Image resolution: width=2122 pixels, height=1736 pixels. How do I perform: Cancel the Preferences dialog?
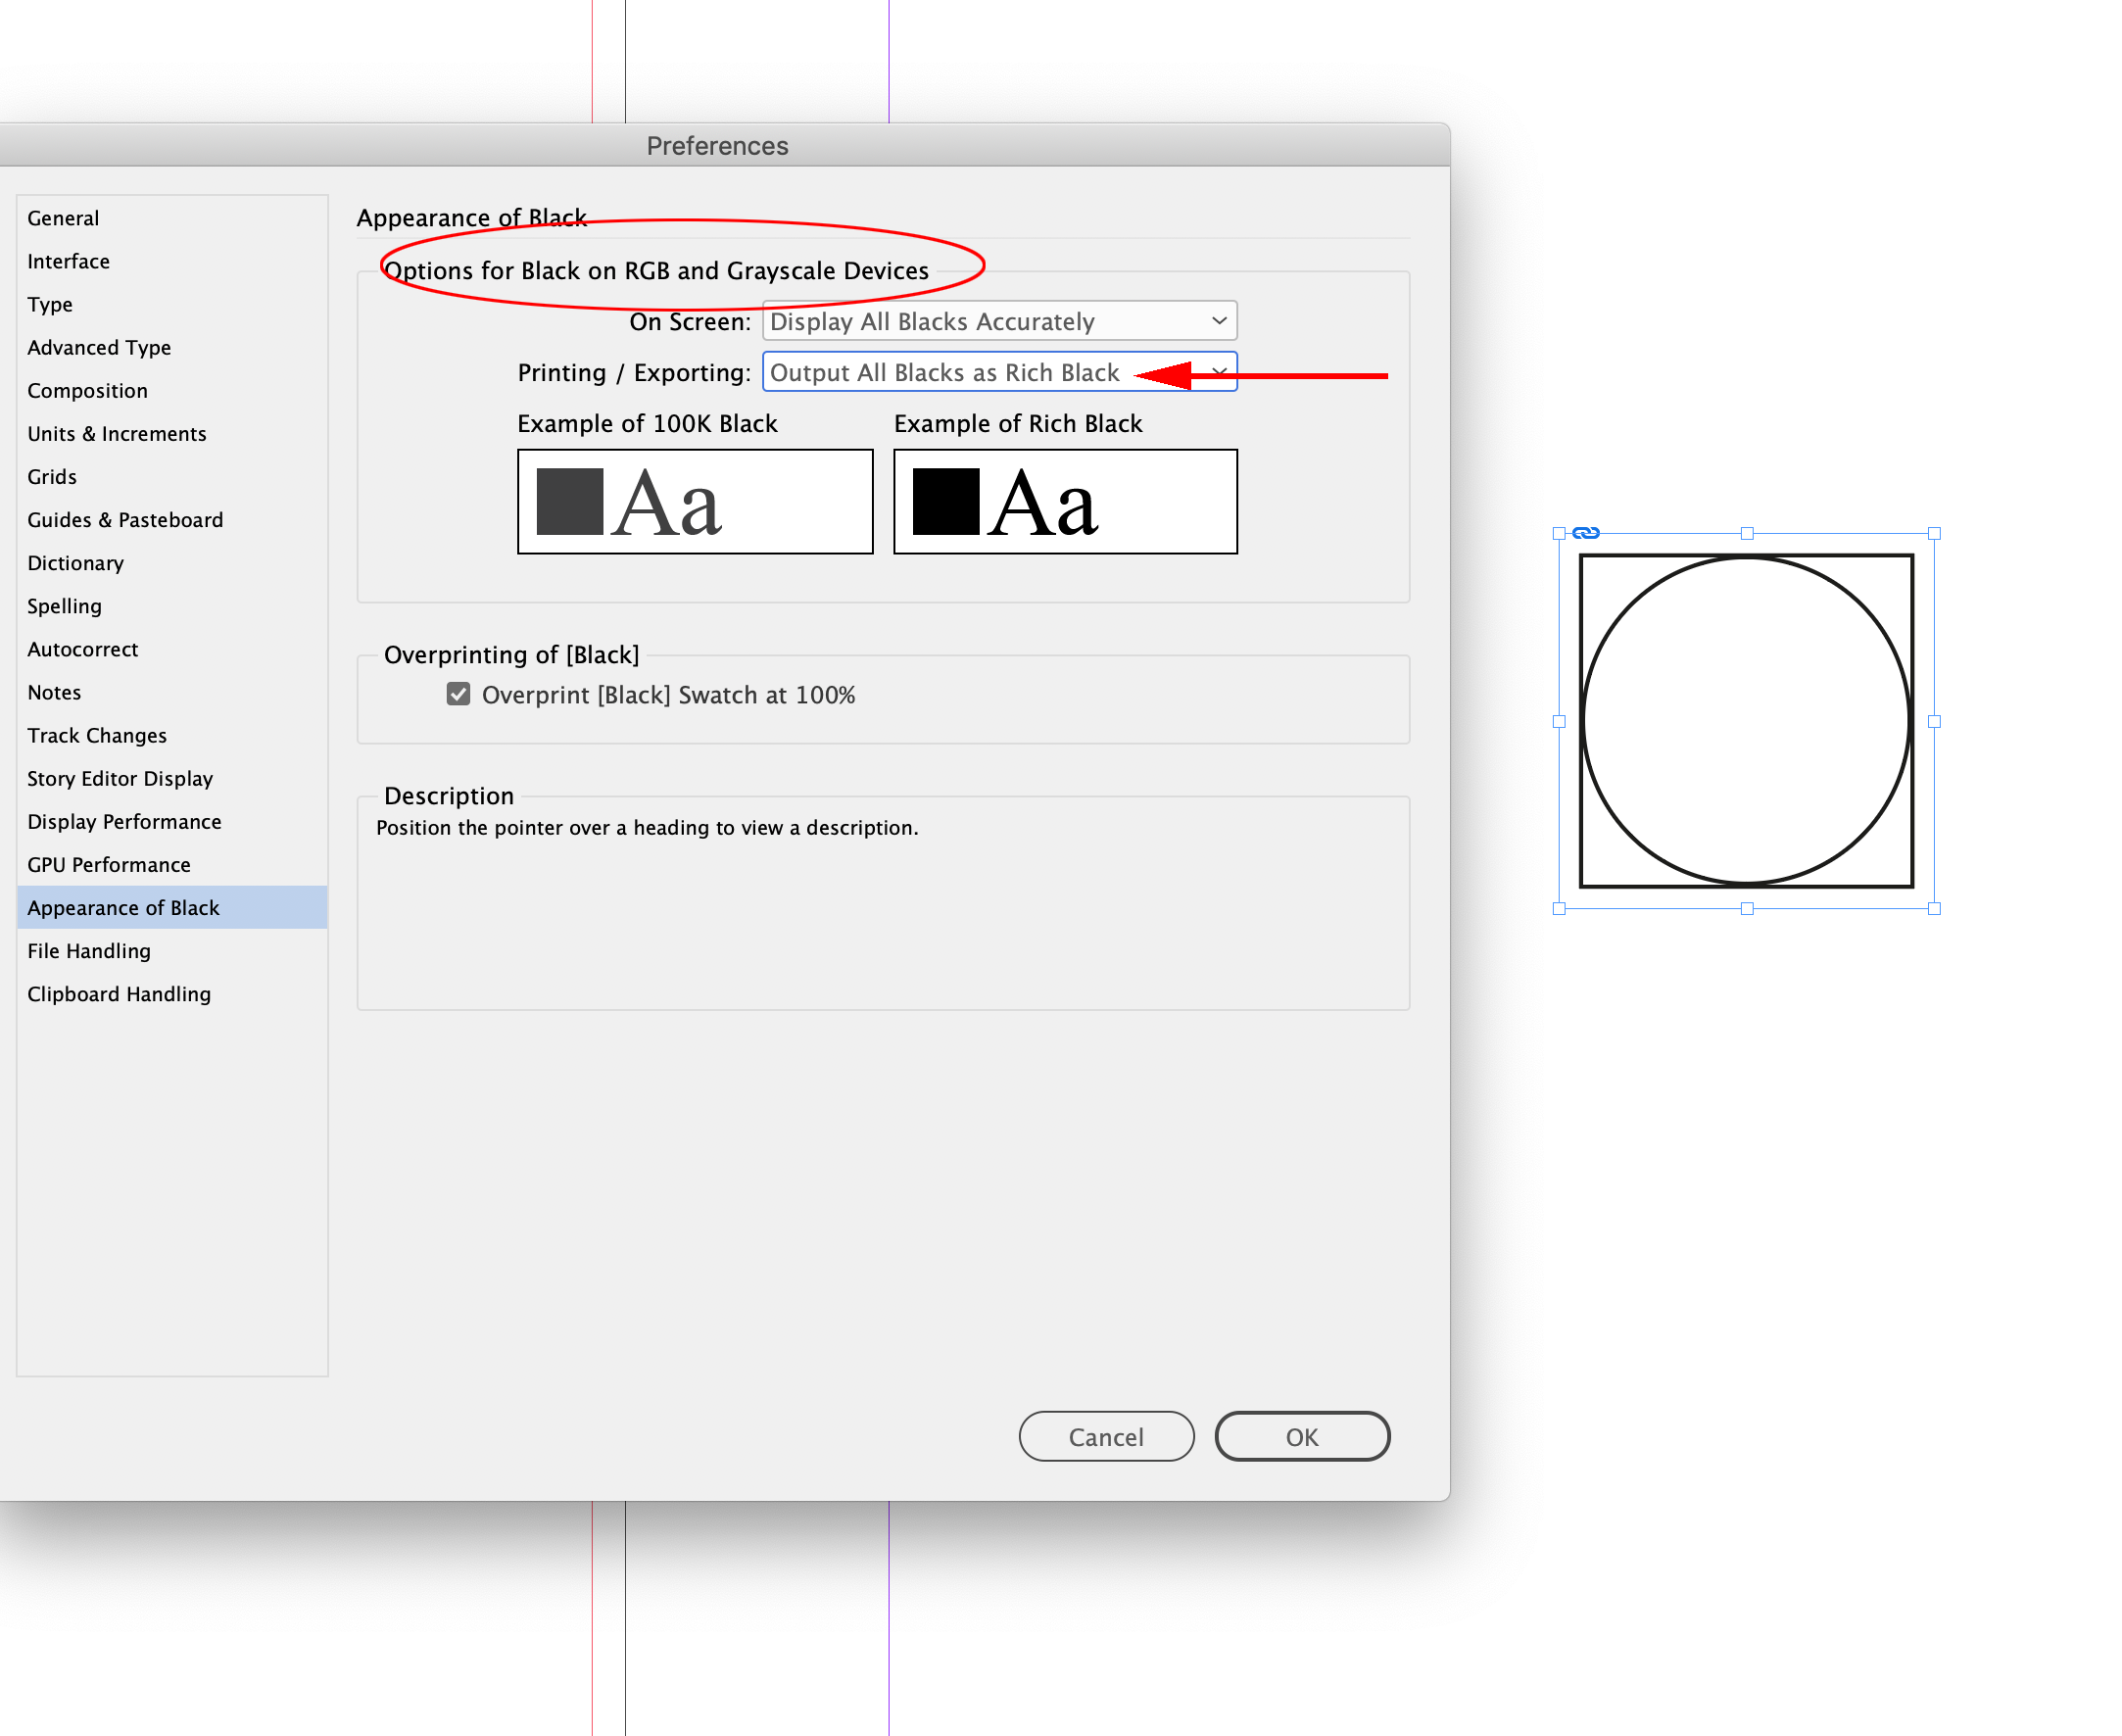click(1106, 1436)
